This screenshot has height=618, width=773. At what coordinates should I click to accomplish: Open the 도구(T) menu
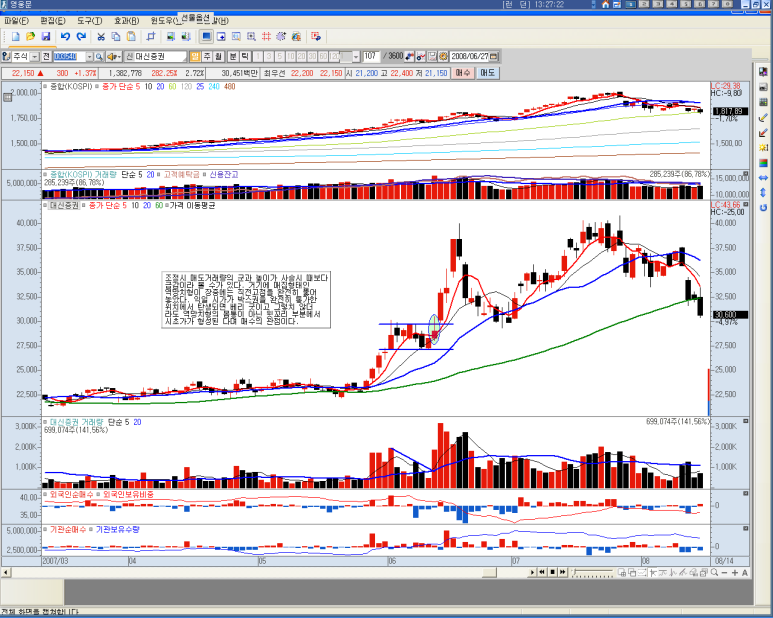pos(89,21)
